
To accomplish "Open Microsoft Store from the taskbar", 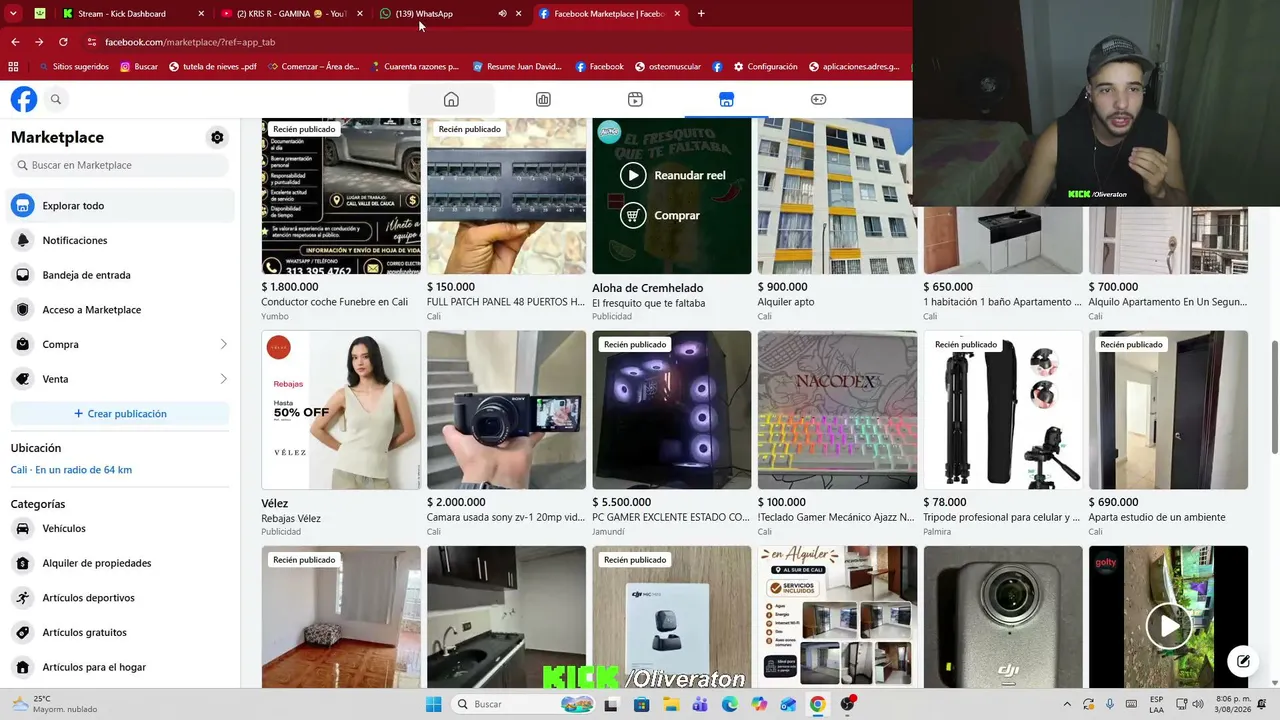I will point(642,704).
